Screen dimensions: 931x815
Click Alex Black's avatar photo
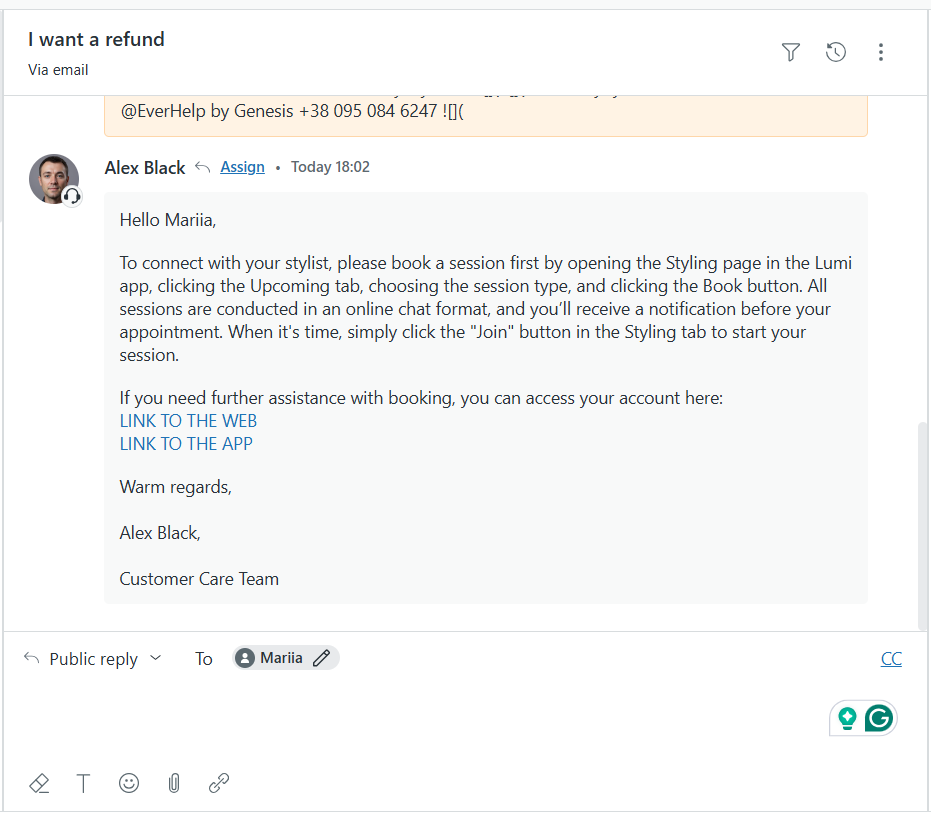pos(54,179)
